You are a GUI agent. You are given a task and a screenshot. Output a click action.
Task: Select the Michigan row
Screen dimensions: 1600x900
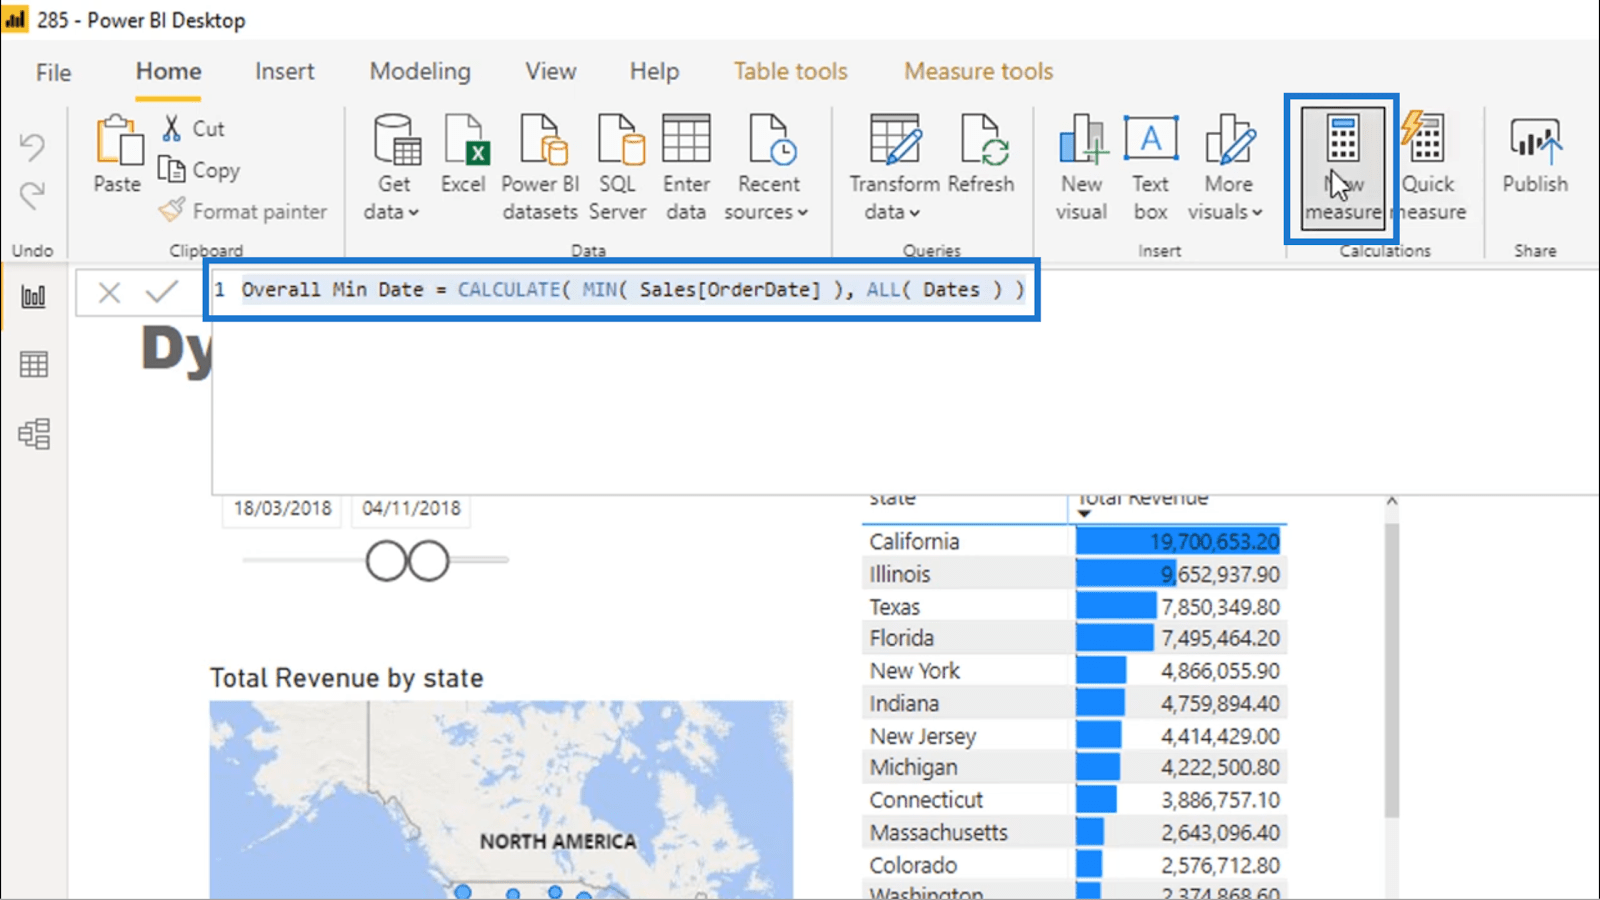pyautogui.click(x=1074, y=767)
